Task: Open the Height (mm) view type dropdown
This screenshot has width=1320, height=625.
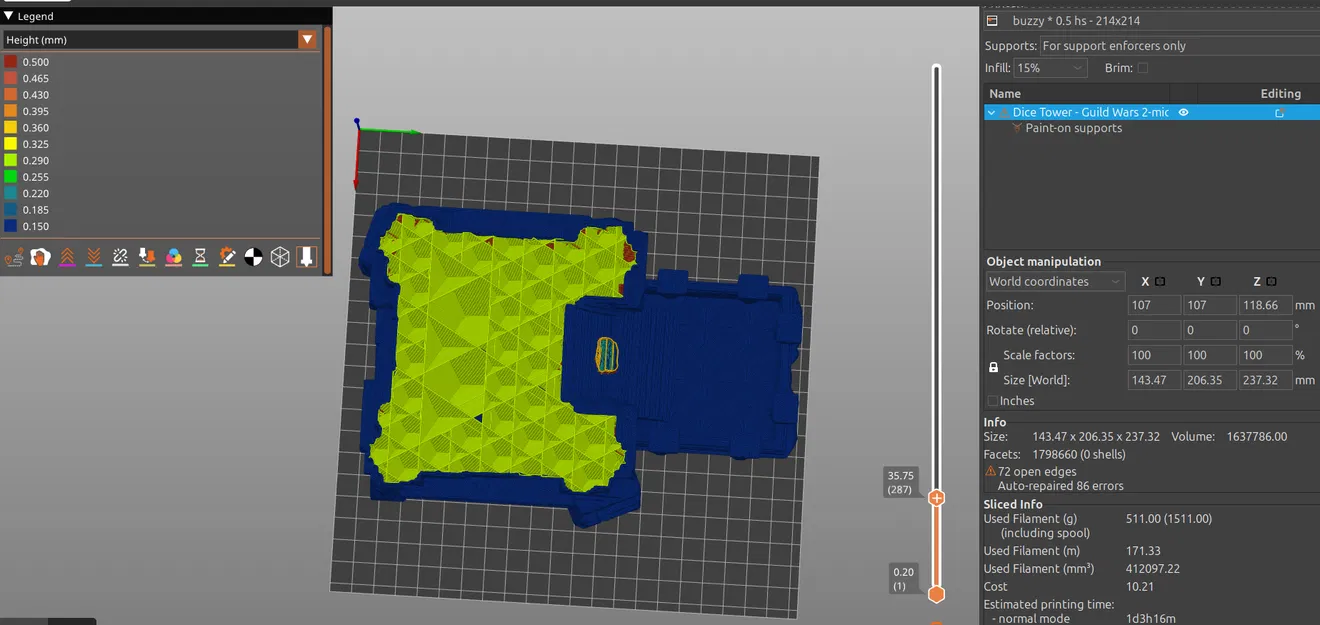Action: [160, 40]
